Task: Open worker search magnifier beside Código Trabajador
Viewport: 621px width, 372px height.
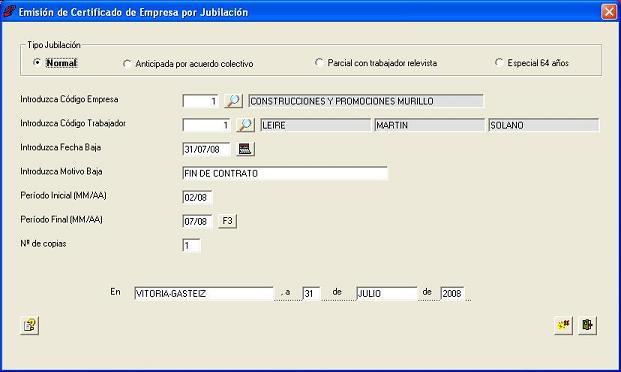Action: tap(245, 125)
